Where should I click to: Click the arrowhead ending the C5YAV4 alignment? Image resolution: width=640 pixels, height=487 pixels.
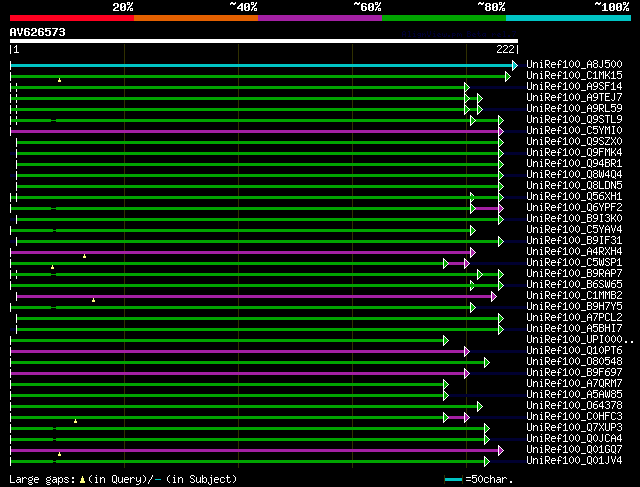[x=473, y=231]
